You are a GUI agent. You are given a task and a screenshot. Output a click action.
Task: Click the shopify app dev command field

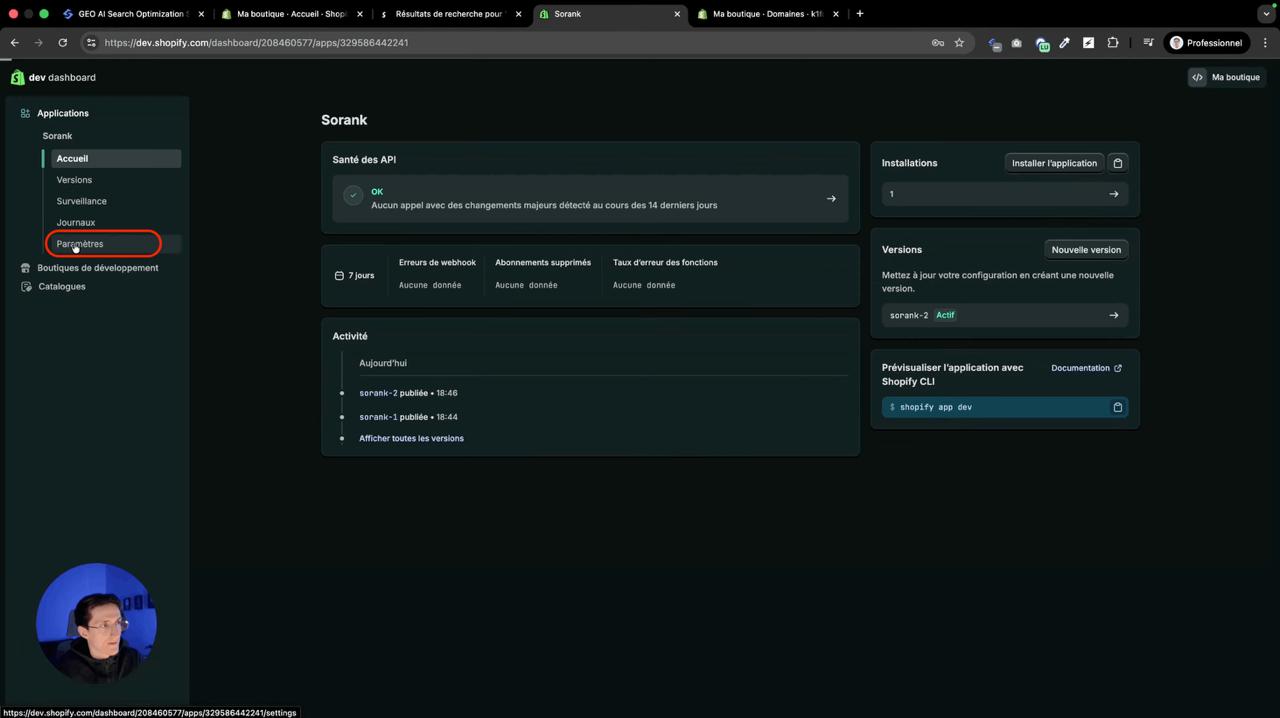click(1004, 407)
